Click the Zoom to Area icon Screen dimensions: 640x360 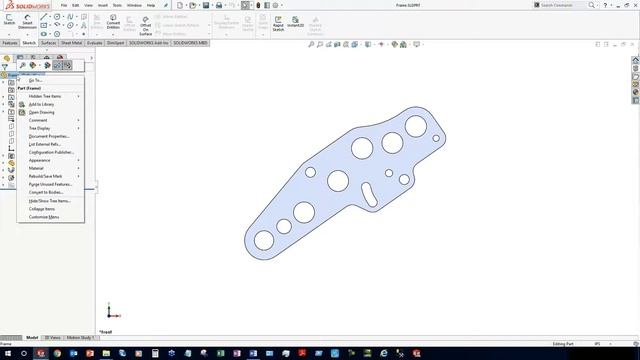coord(320,44)
